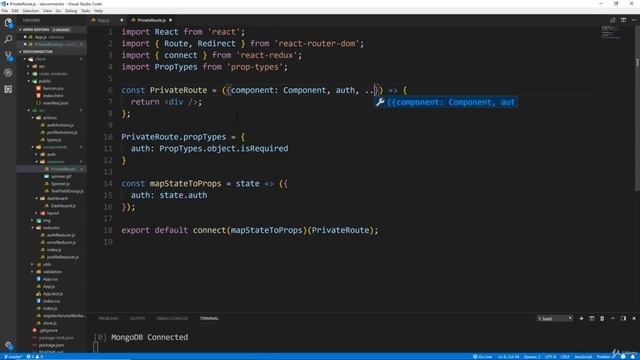Image resolution: width=640 pixels, height=360 pixels.
Task: Open the Debug view in activity bar
Action: tap(8, 73)
